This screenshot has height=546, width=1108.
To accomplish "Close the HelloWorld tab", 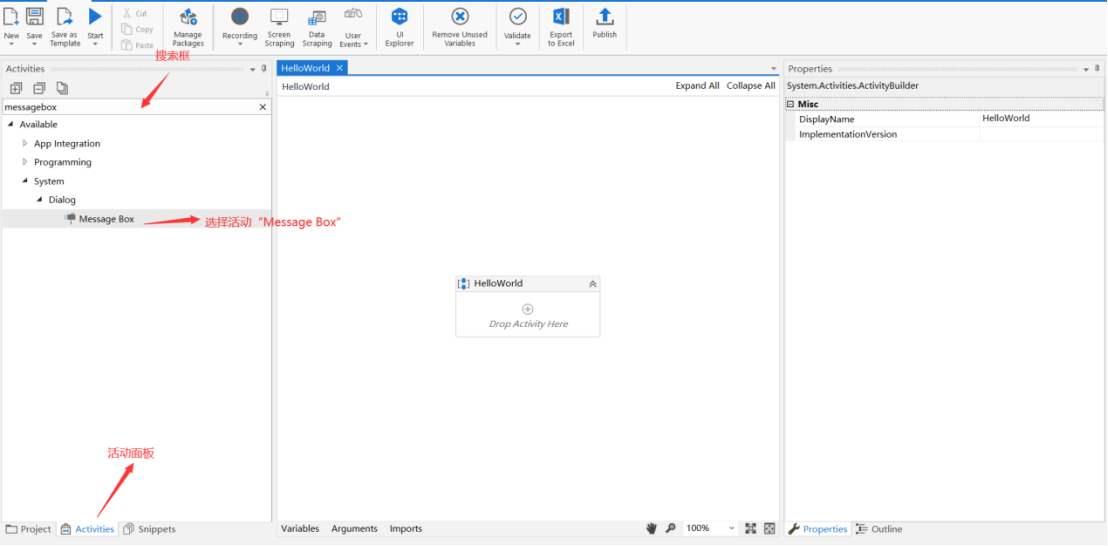I will pyautogui.click(x=339, y=68).
